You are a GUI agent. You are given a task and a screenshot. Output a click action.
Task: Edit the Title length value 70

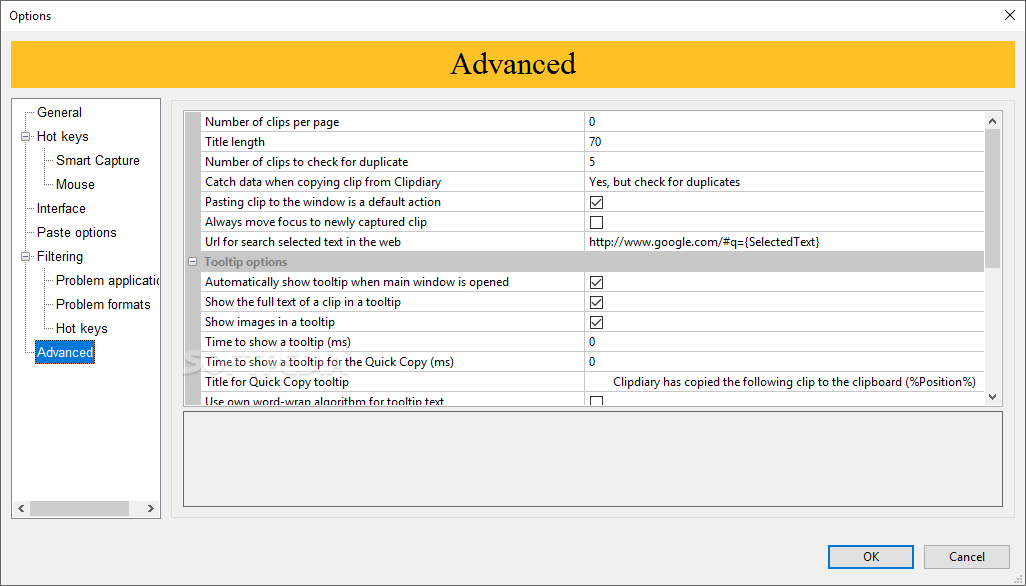(x=784, y=142)
